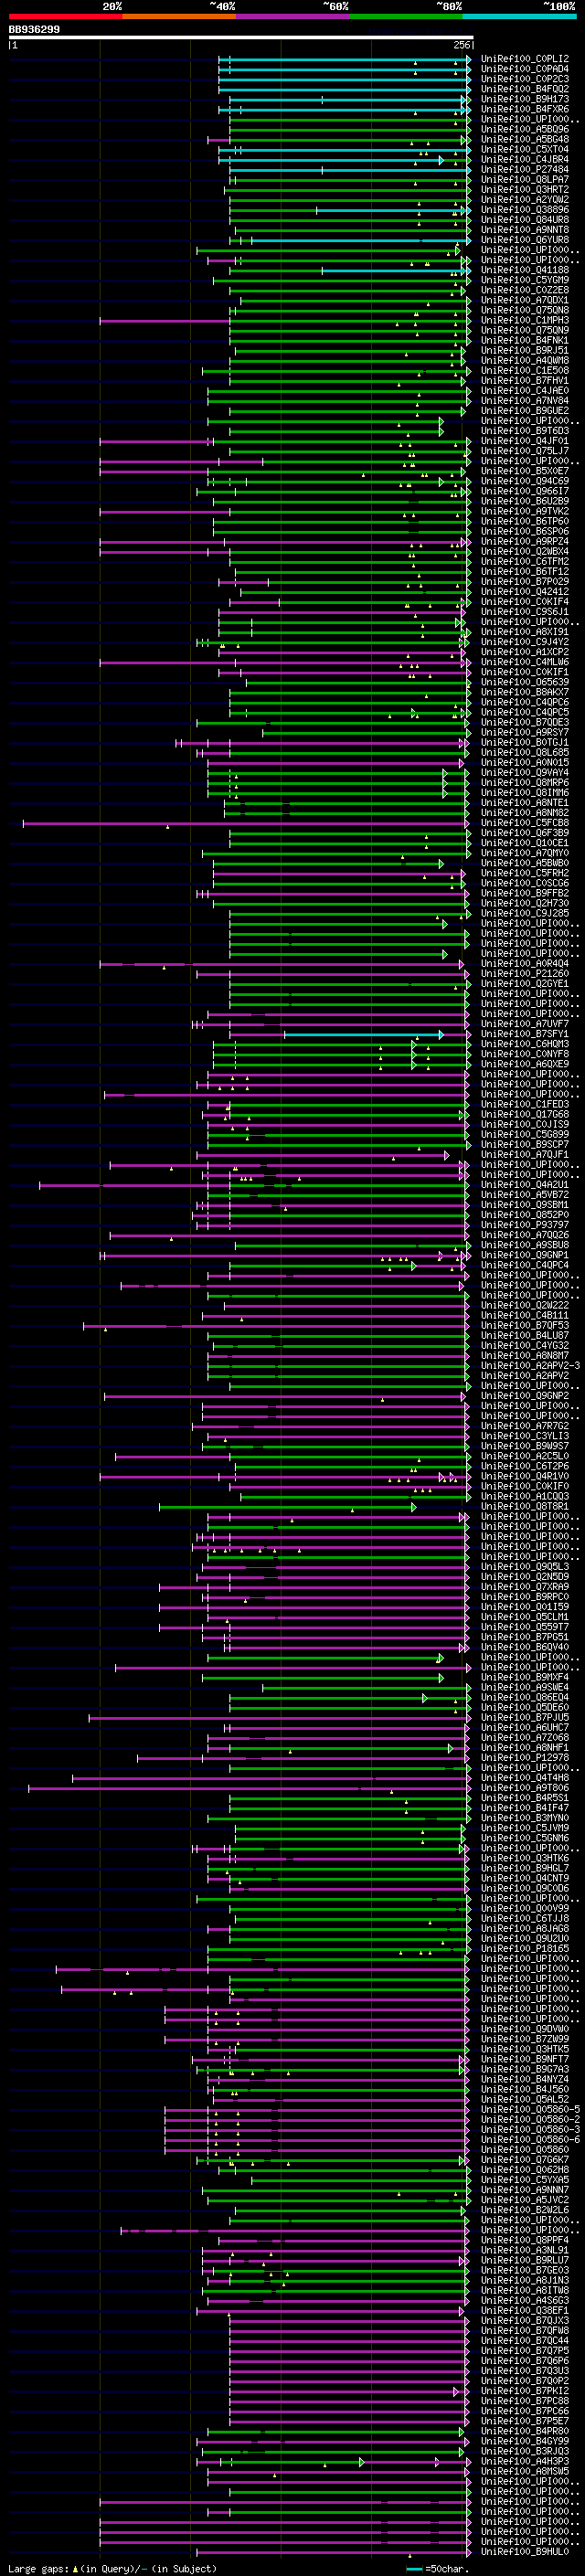Click the white query sequence bar
Screen dimensions: 585x2576
(241, 38)
